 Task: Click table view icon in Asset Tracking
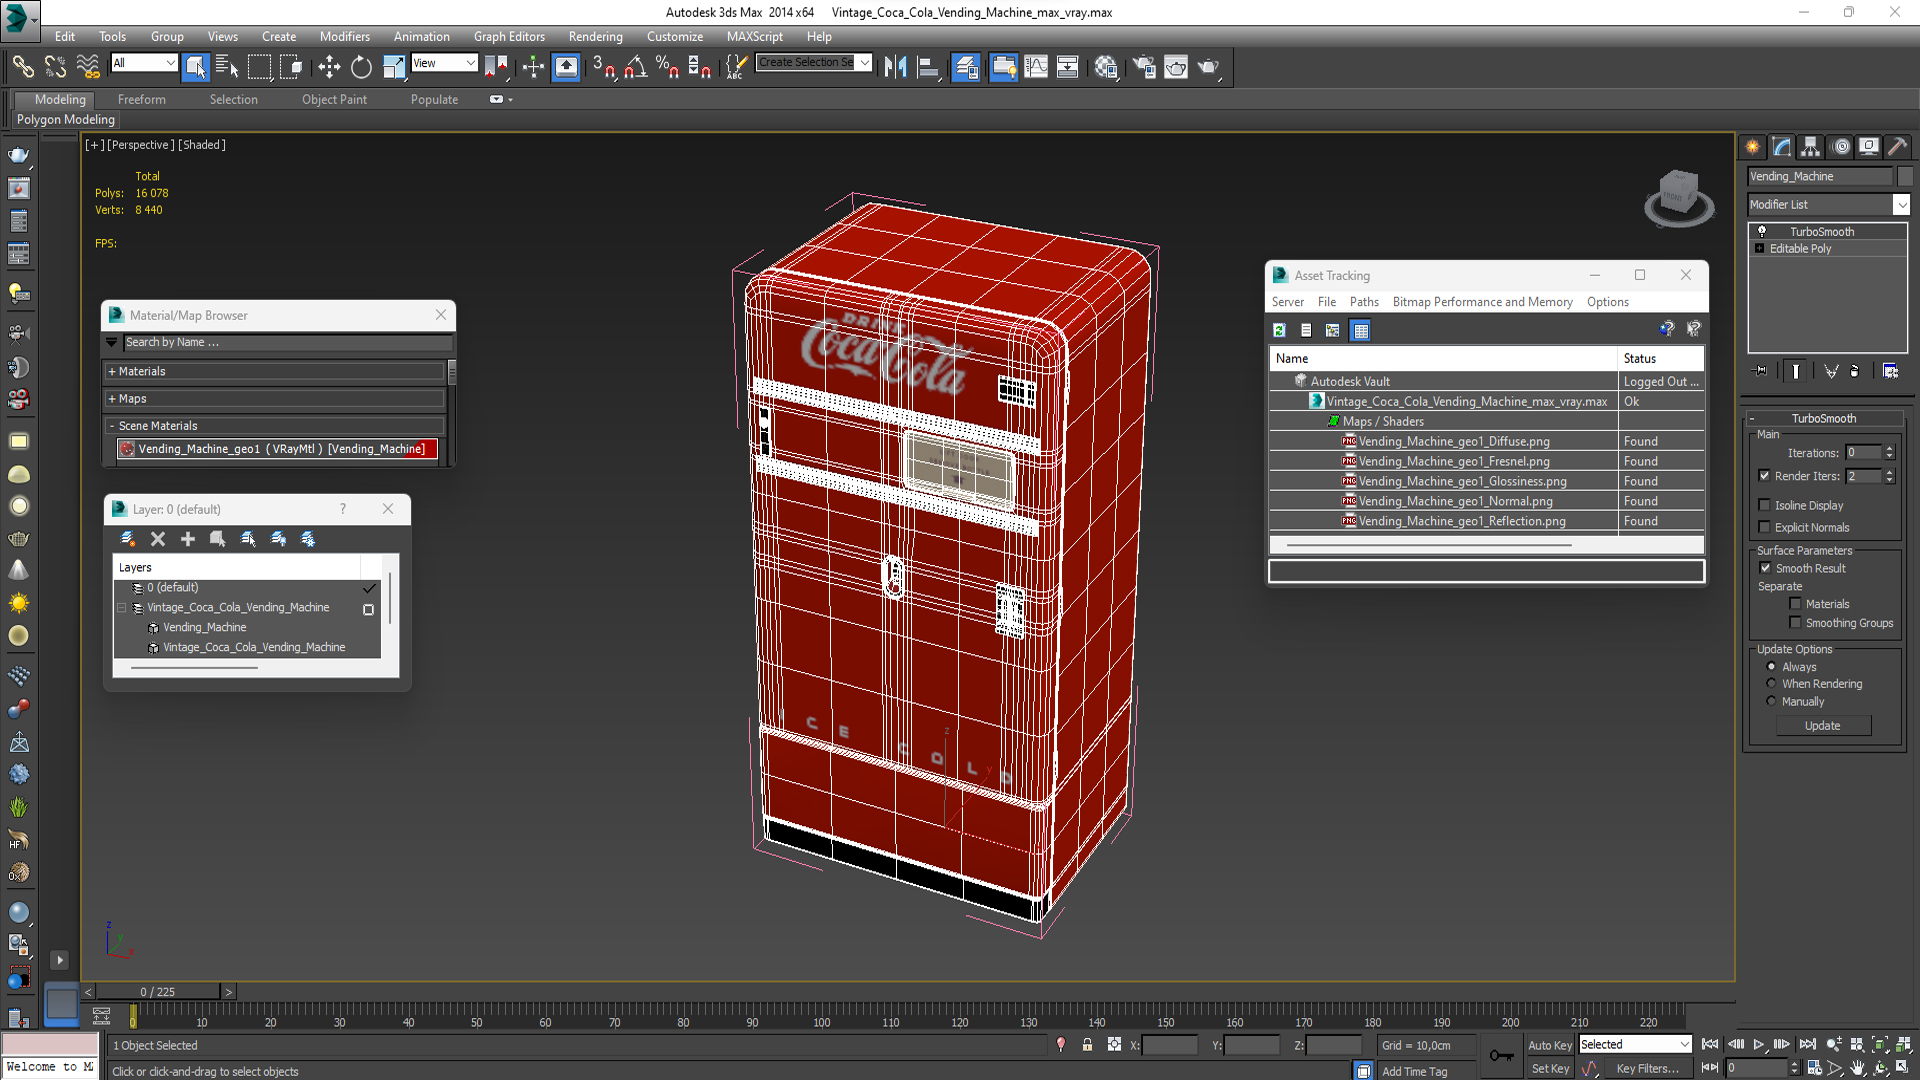tap(1360, 330)
